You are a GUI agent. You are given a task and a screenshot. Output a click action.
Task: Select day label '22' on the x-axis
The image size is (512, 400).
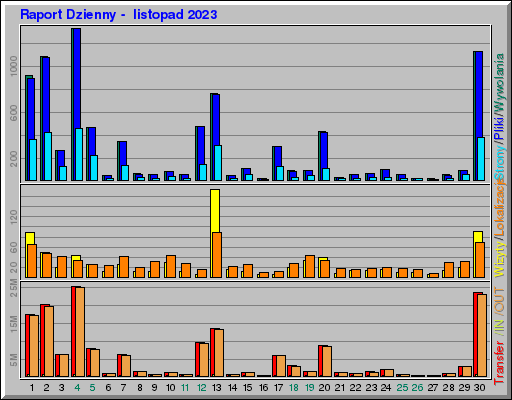coord(355,388)
